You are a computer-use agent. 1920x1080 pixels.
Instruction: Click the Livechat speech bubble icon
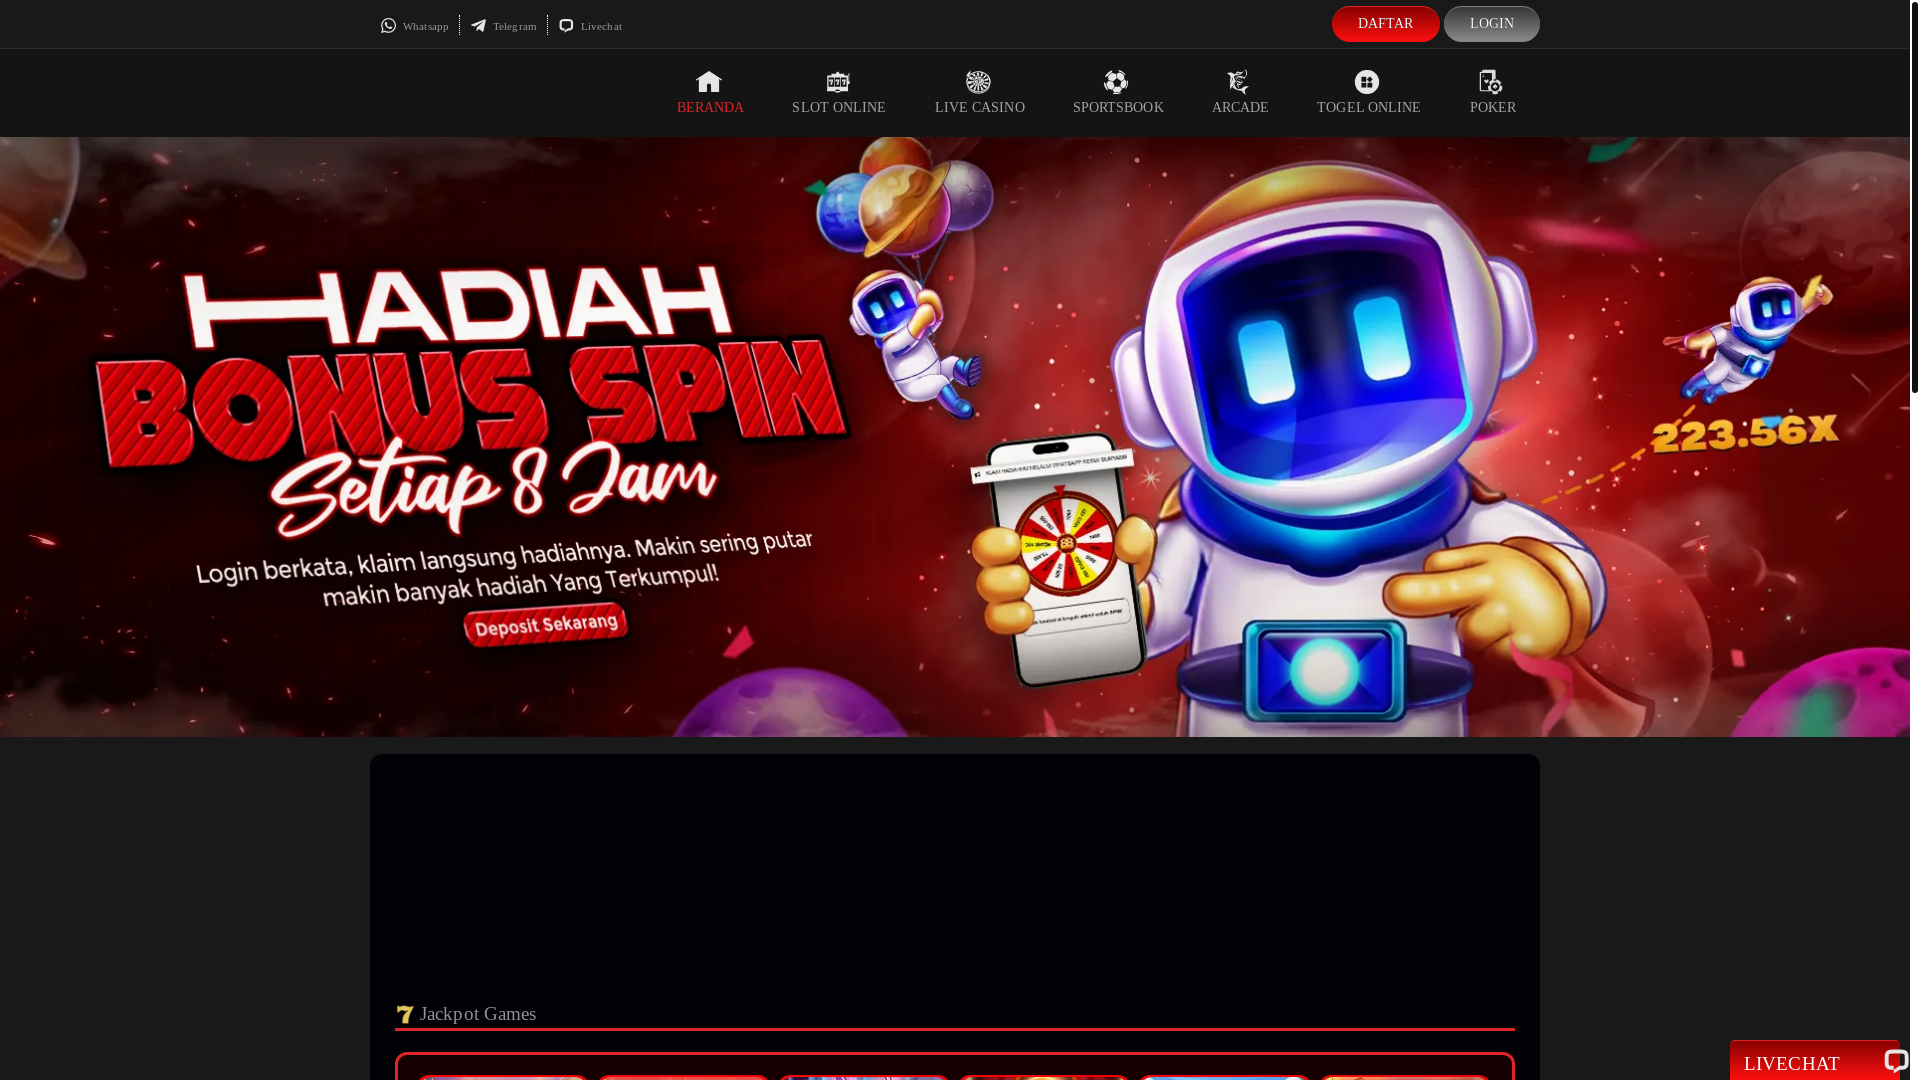pos(566,26)
